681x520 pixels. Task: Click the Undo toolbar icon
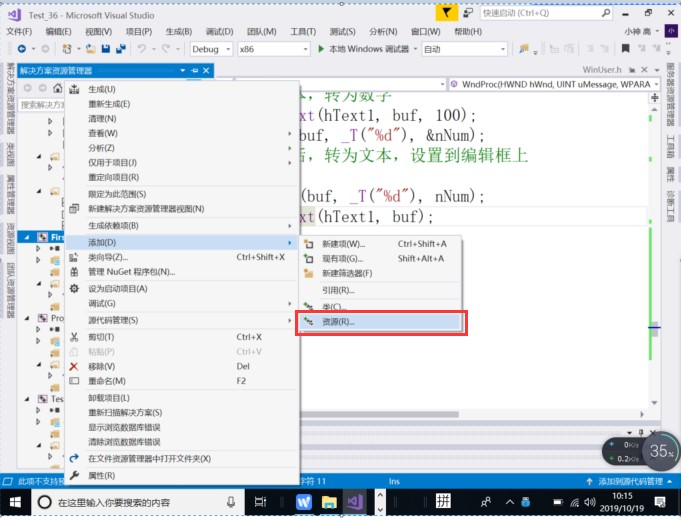point(142,49)
